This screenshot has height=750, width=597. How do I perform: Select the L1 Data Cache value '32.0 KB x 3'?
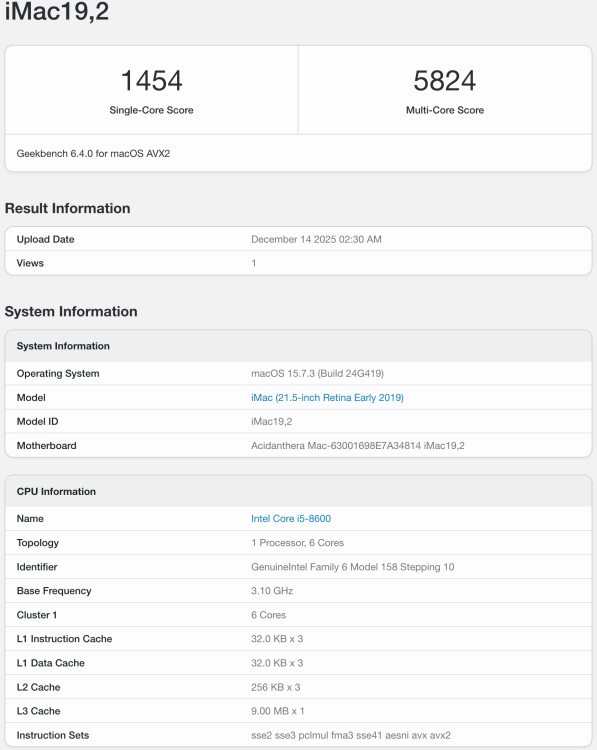277,663
